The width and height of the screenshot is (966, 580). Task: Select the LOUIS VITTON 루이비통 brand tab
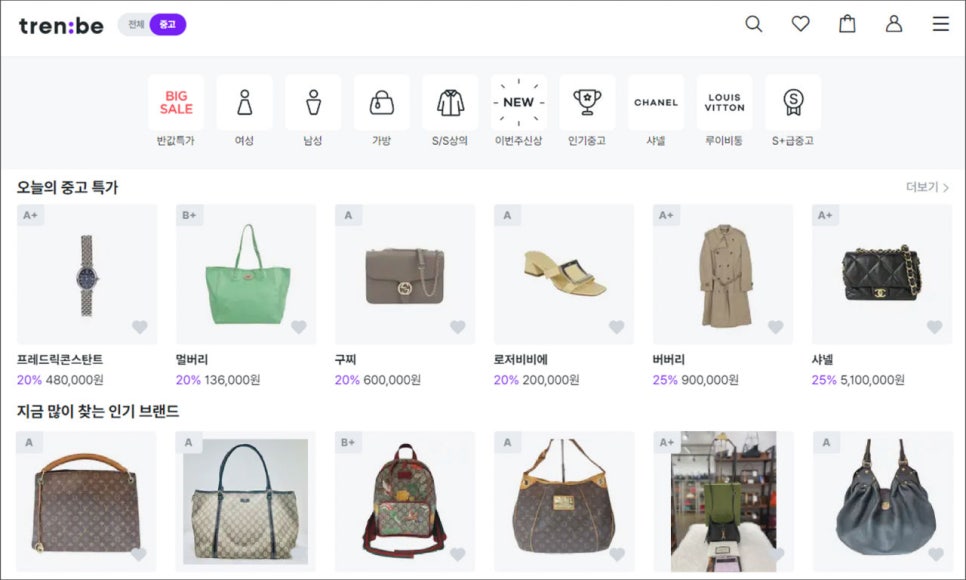724,102
